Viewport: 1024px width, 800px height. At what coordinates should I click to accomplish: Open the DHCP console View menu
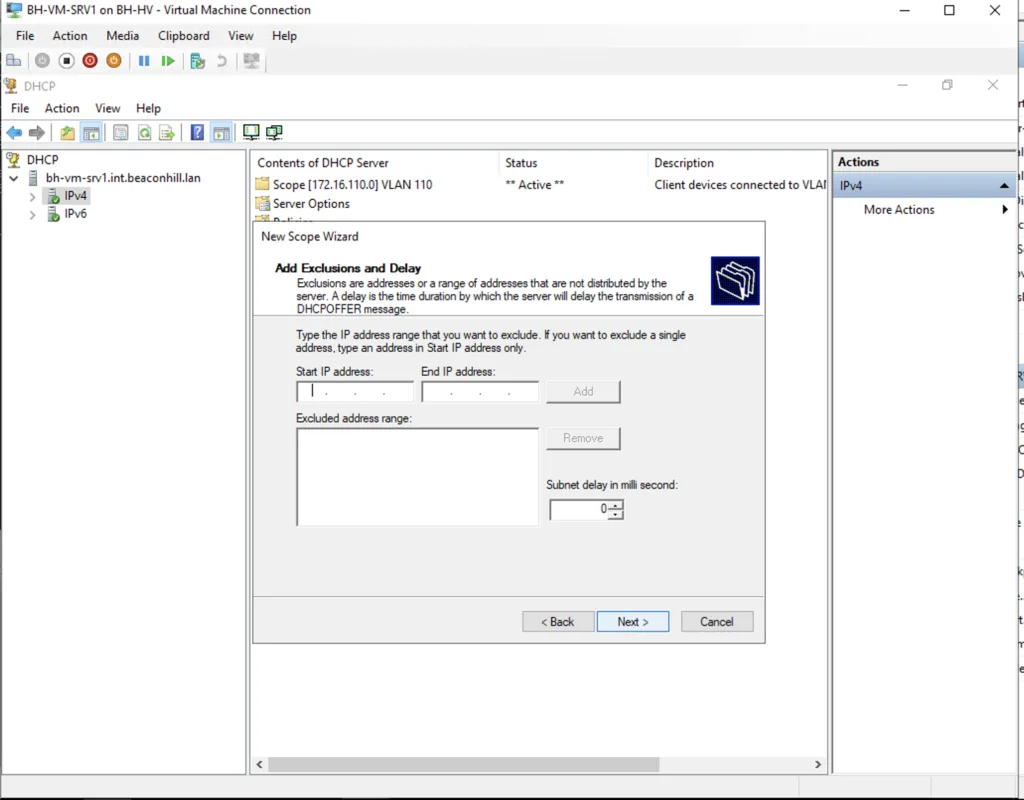tap(108, 108)
